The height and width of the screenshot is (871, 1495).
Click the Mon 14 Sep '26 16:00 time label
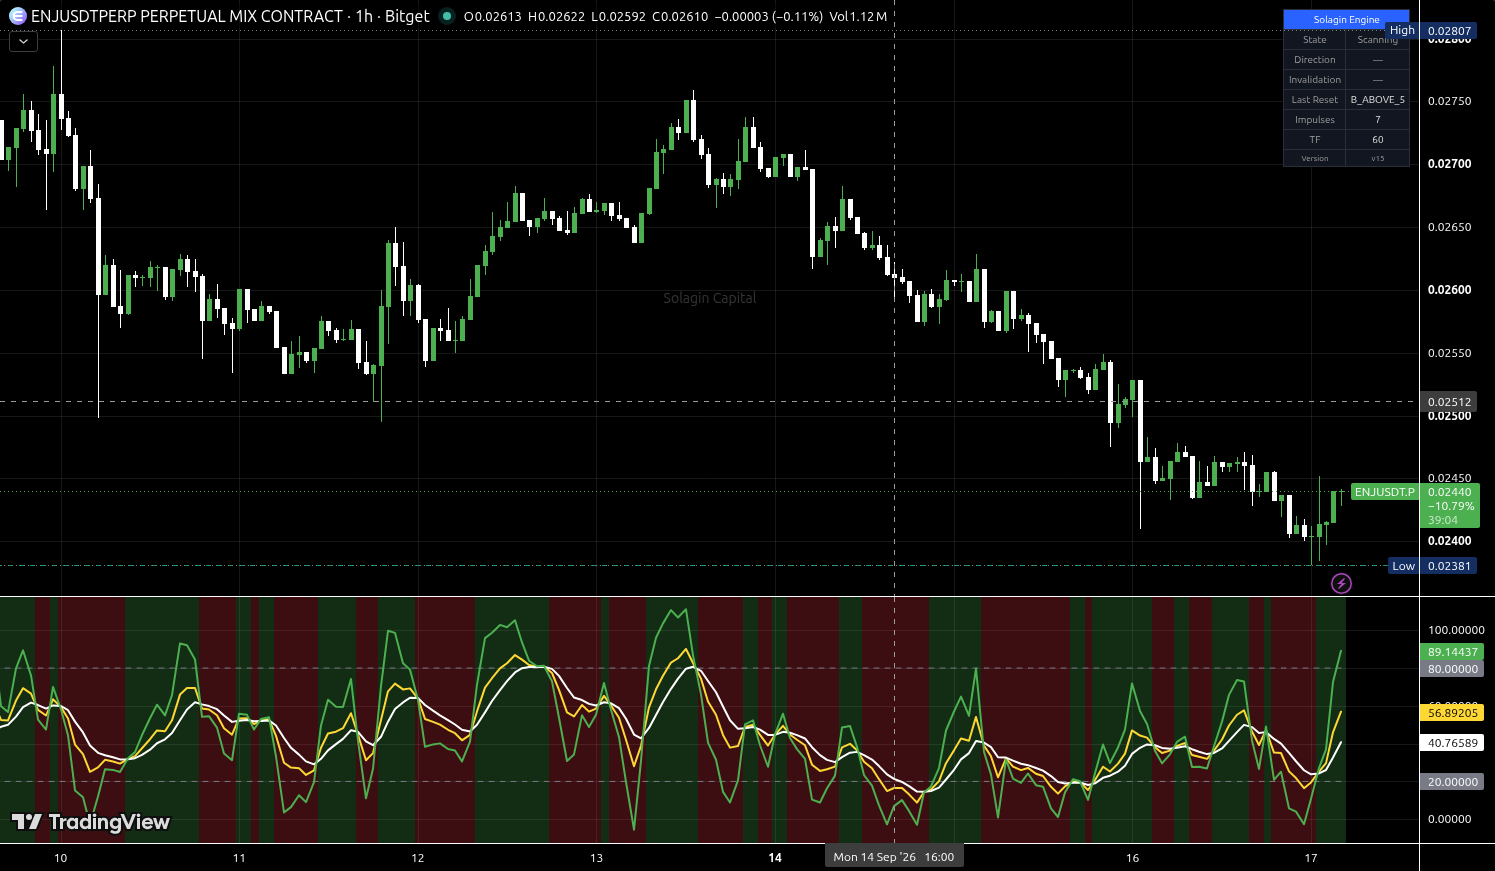coord(894,857)
